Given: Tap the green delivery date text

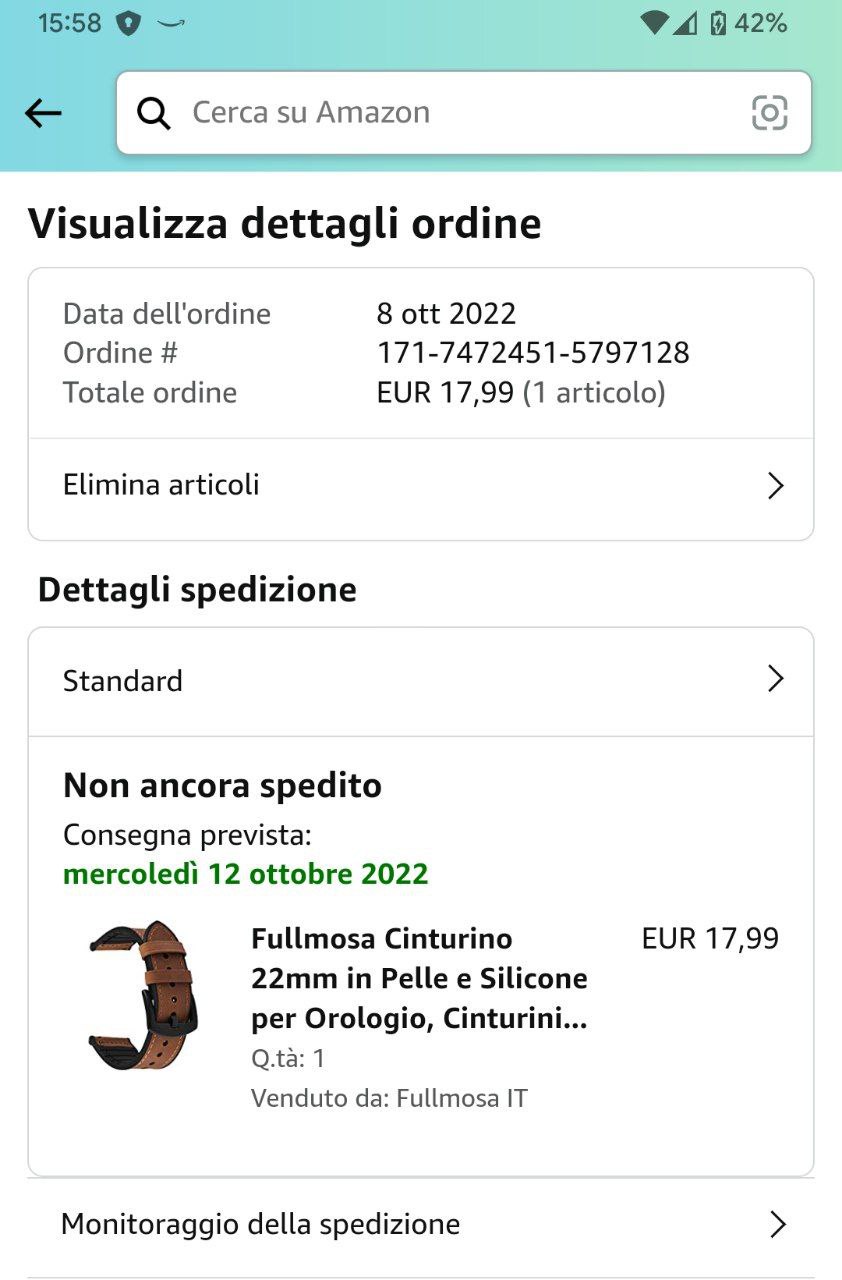Looking at the screenshot, I should [x=245, y=874].
